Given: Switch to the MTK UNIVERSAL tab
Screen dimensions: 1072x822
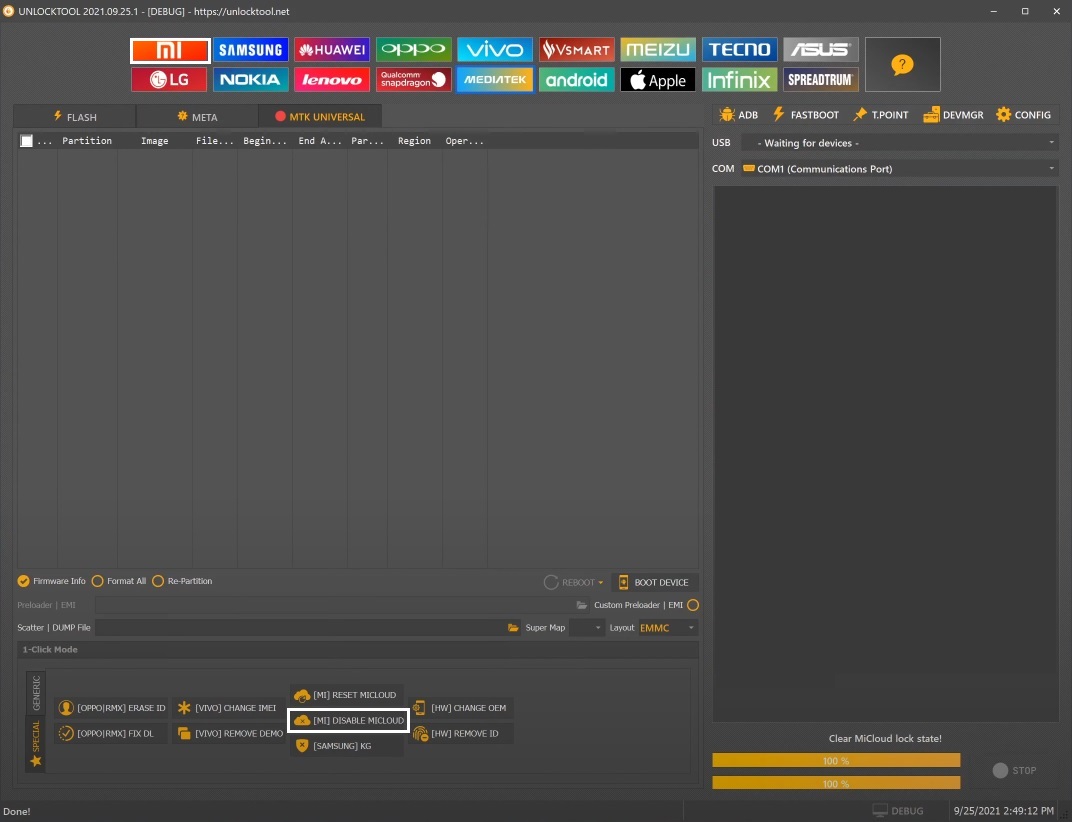Looking at the screenshot, I should click(320, 117).
